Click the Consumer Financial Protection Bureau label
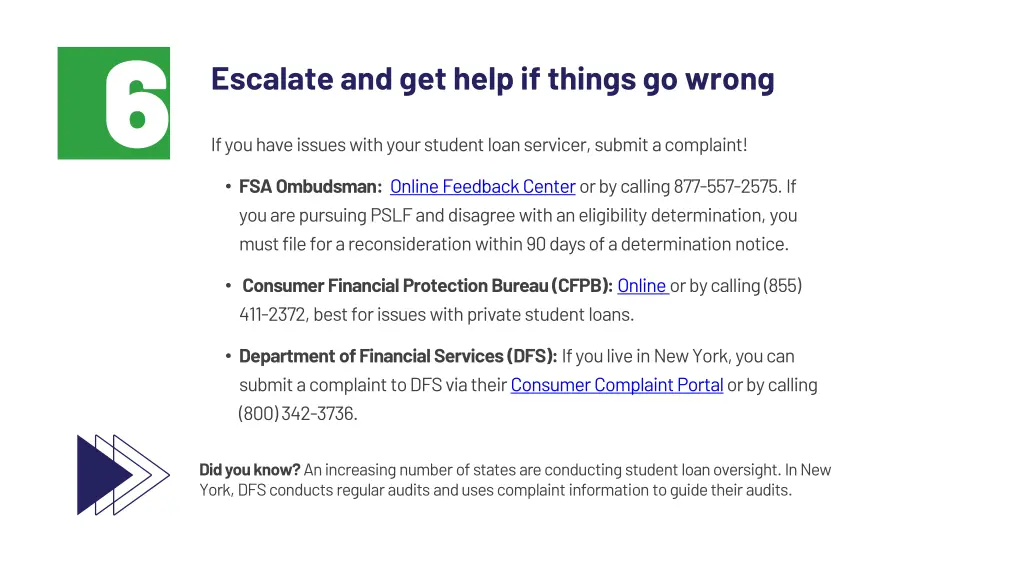The height and width of the screenshot is (576, 1024). 427,286
